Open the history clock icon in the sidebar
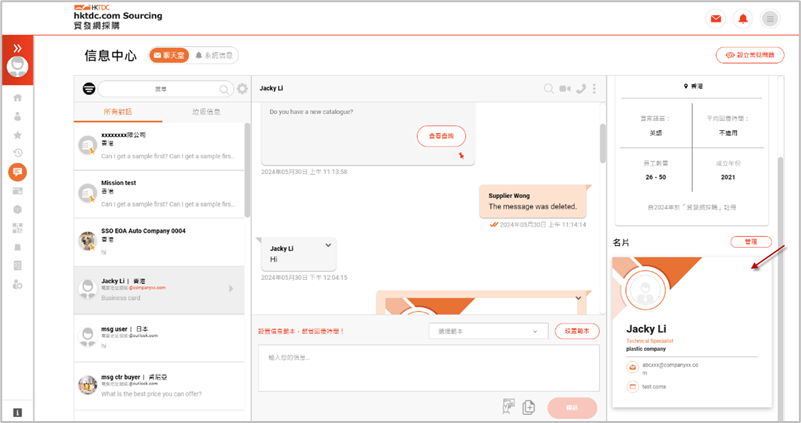This screenshot has width=801, height=423. click(x=17, y=153)
